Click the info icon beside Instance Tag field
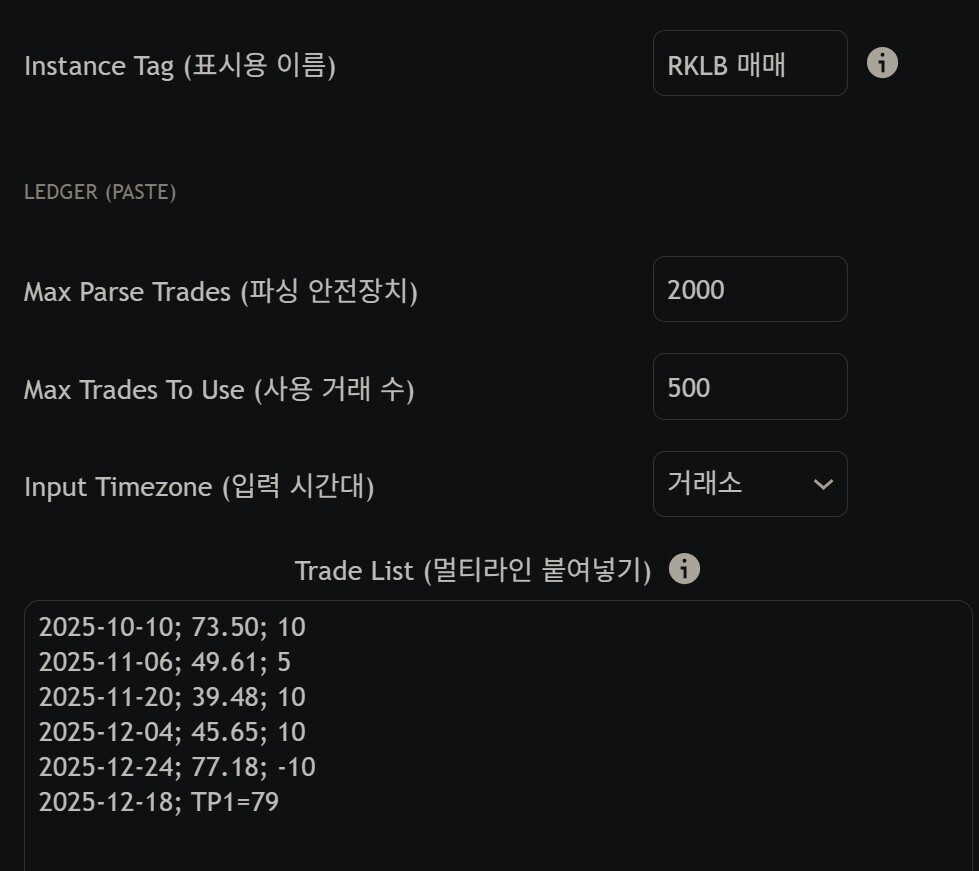The height and width of the screenshot is (871, 979). [881, 63]
